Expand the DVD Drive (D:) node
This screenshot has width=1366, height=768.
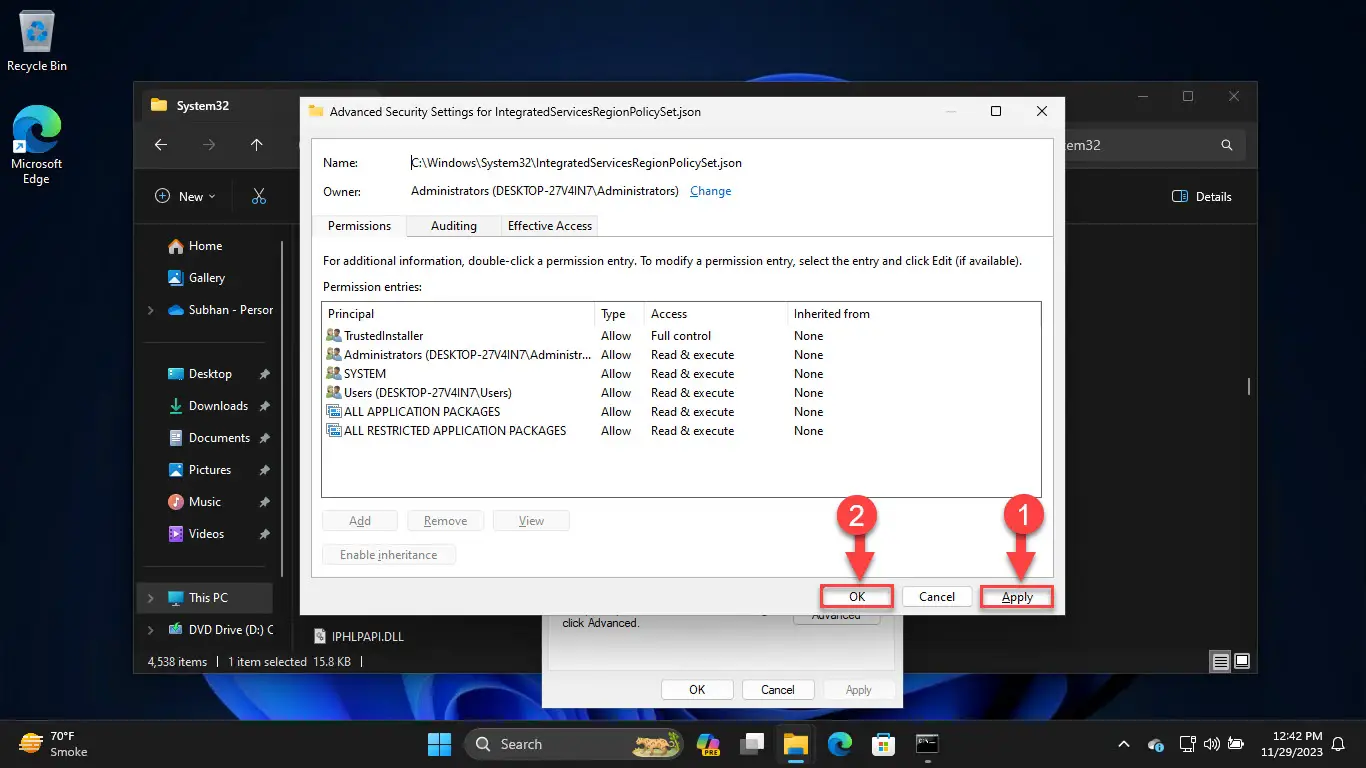tap(150, 630)
